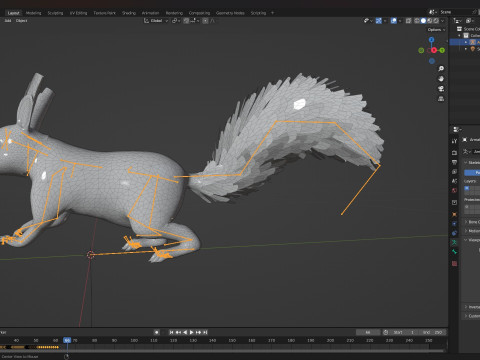The width and height of the screenshot is (480, 360).
Task: Open the World properties tab icon
Action: [454, 190]
